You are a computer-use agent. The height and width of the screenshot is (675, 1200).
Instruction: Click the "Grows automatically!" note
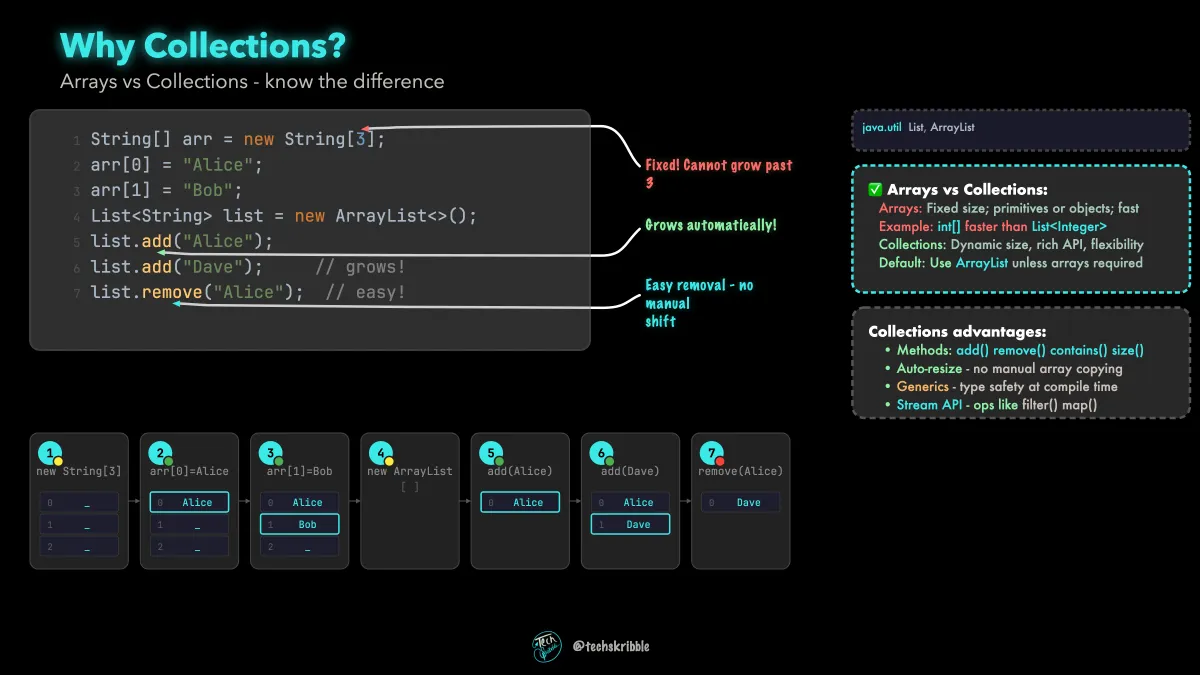710,226
